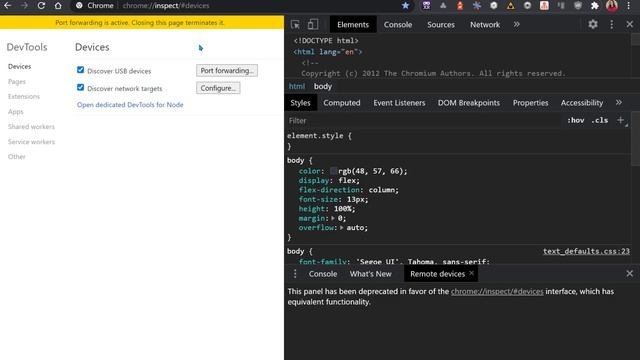Click the Styles Filter input field

point(424,120)
